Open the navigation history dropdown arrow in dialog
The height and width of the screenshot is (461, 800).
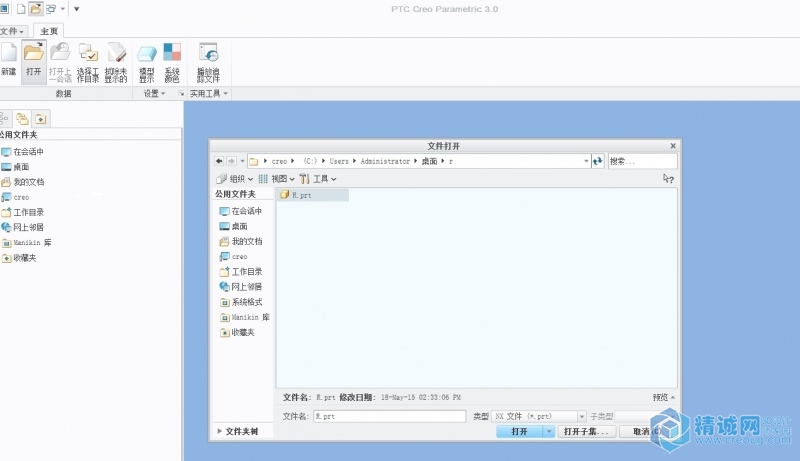tap(242, 161)
